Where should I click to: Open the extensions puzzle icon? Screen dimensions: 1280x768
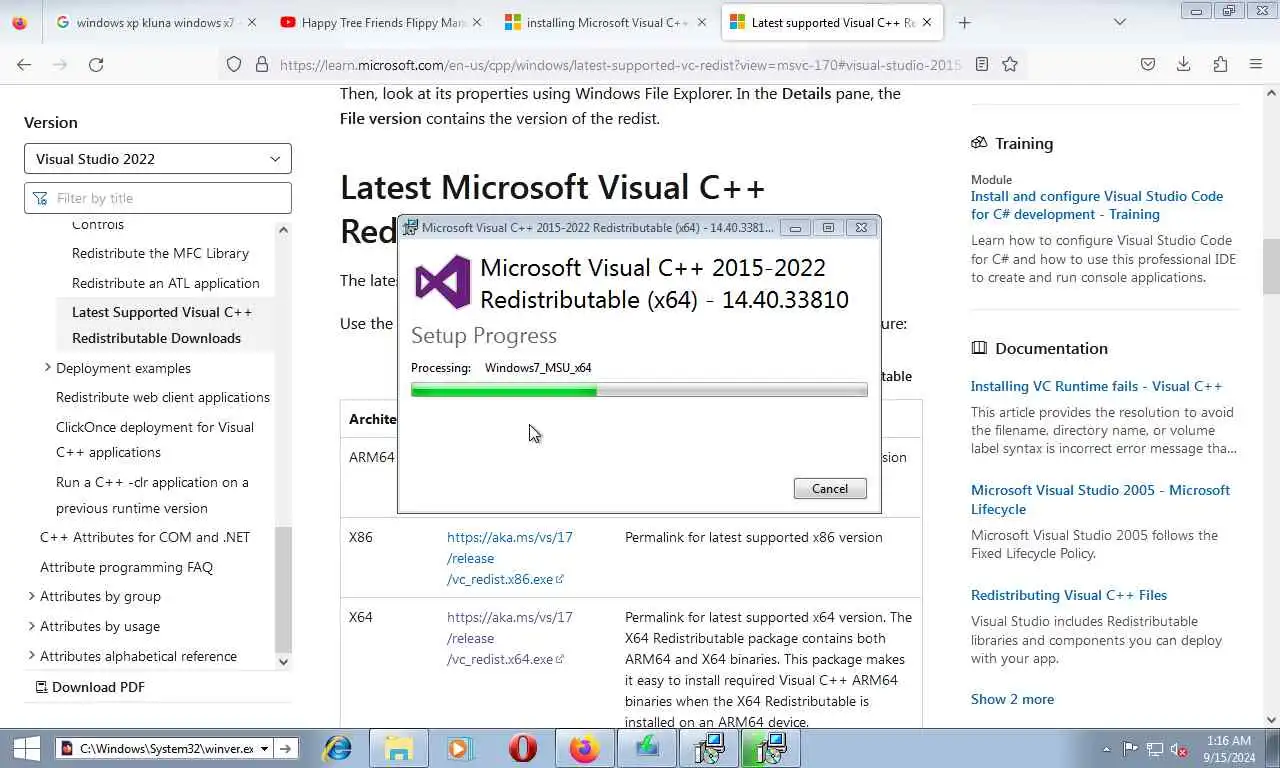[x=1220, y=64]
